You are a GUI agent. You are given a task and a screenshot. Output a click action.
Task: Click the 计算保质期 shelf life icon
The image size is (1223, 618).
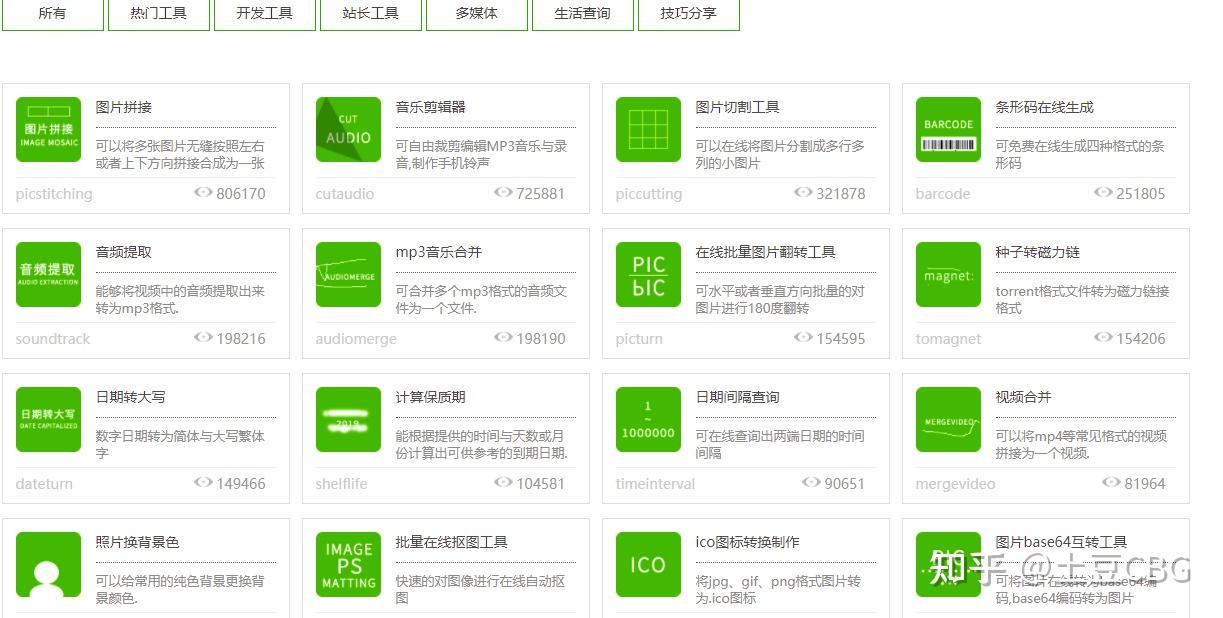tap(348, 419)
